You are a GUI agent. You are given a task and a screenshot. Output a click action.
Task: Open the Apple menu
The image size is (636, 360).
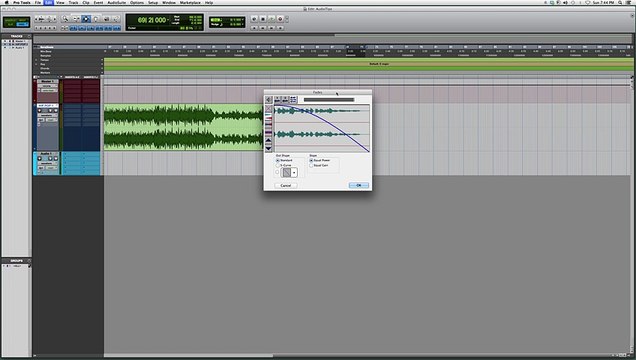(6, 2)
